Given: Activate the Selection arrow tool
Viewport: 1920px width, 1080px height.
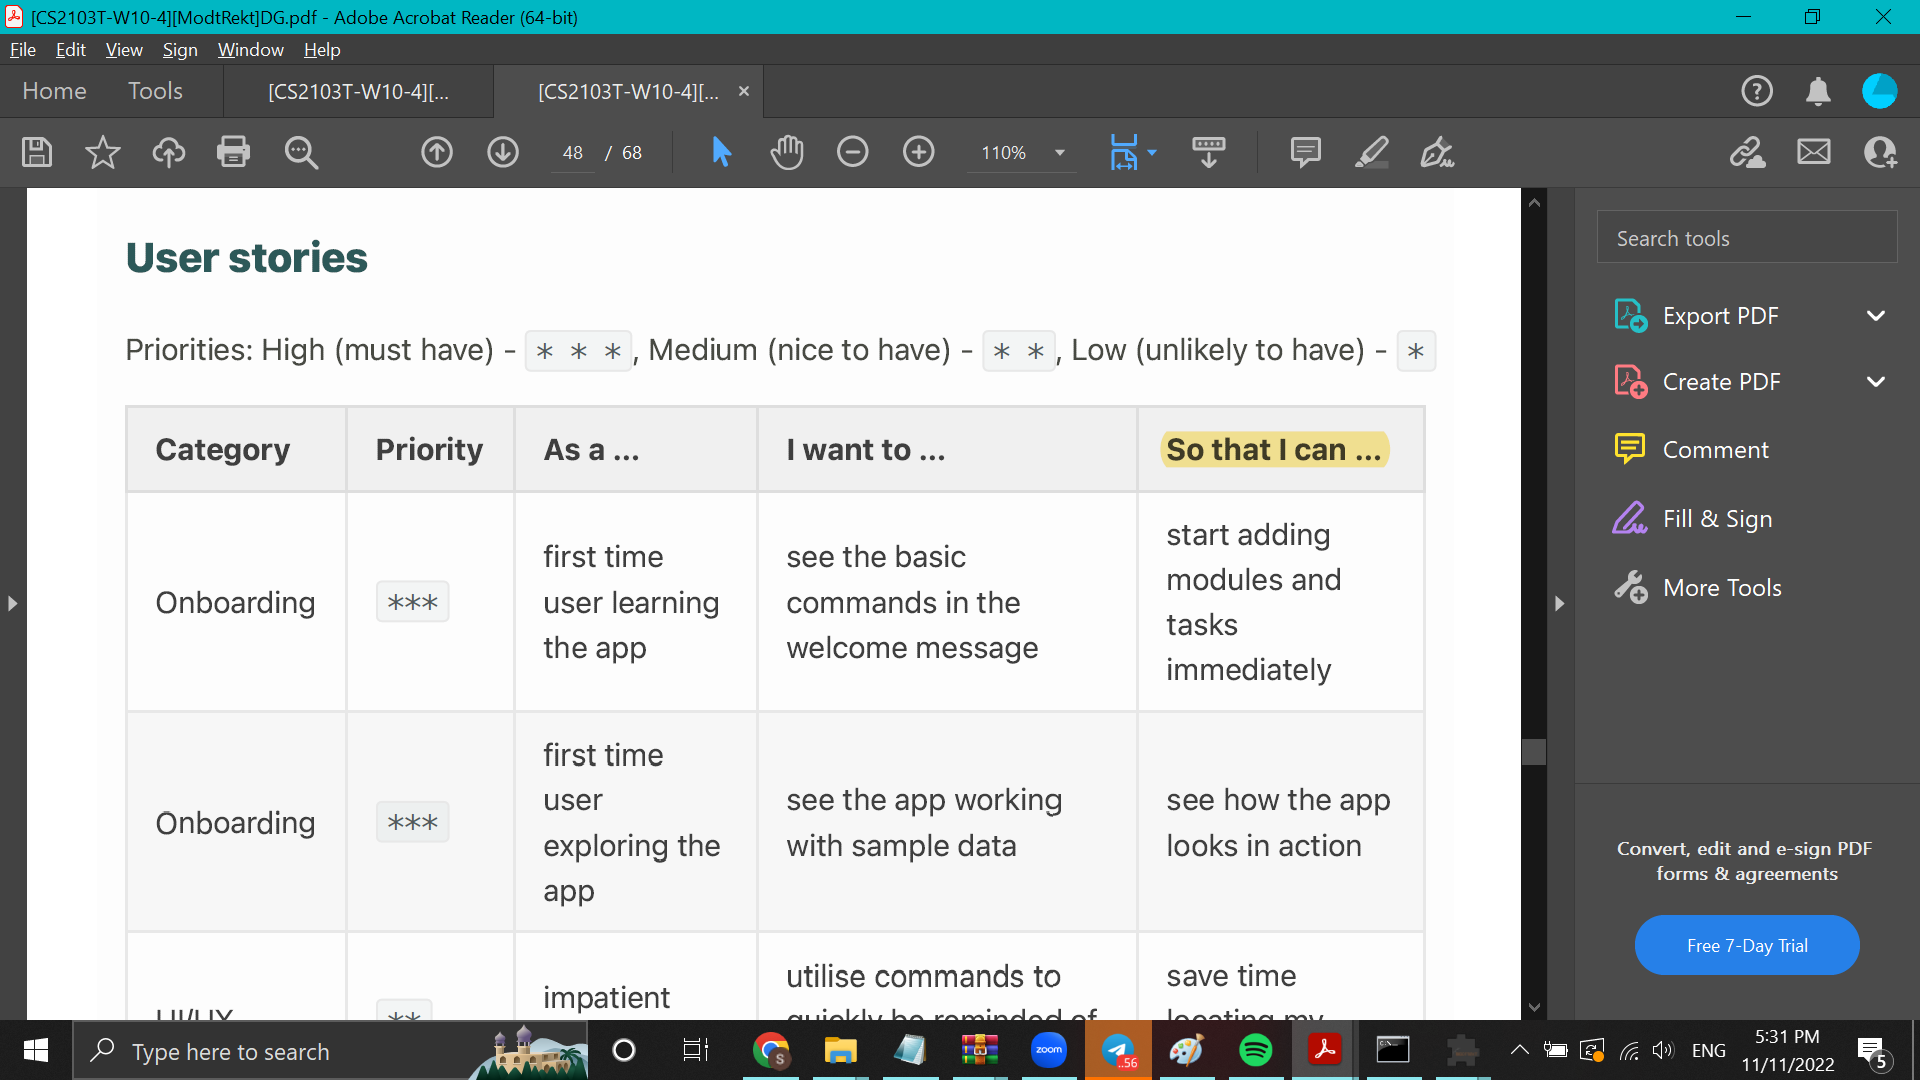Looking at the screenshot, I should (721, 152).
